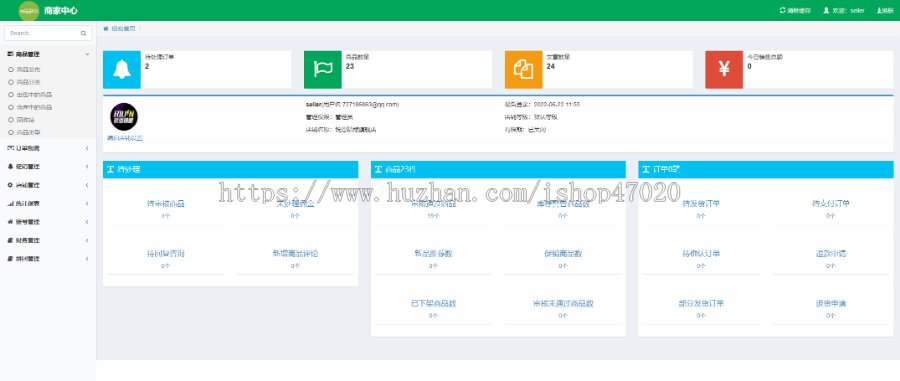
Task: Open the 退货申请 link
Action: coord(831,303)
